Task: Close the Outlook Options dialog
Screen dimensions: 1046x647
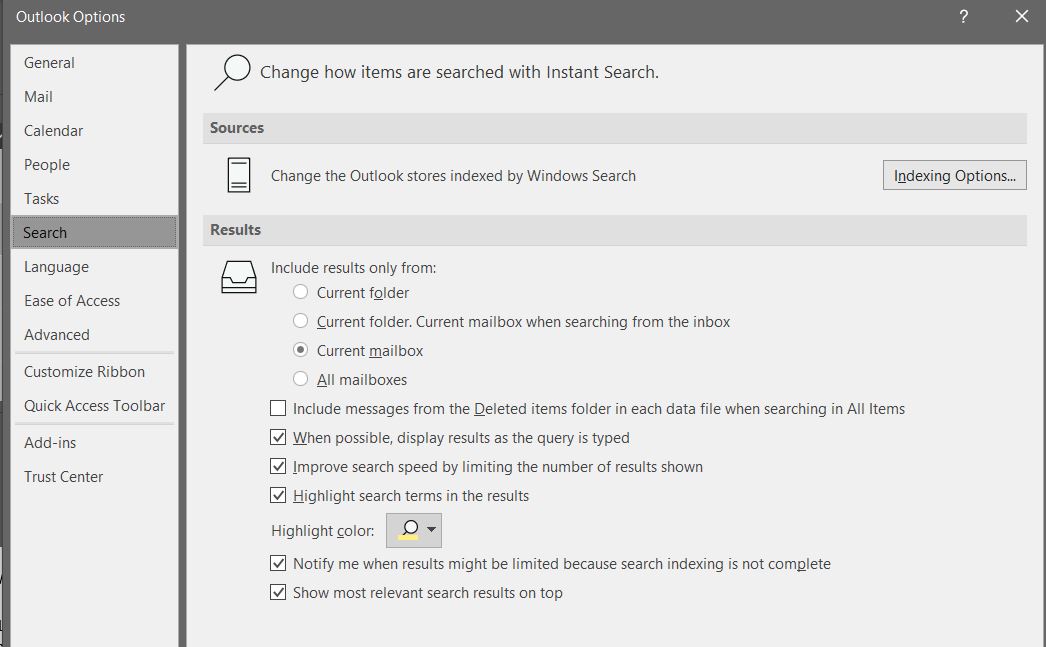Action: [1021, 17]
